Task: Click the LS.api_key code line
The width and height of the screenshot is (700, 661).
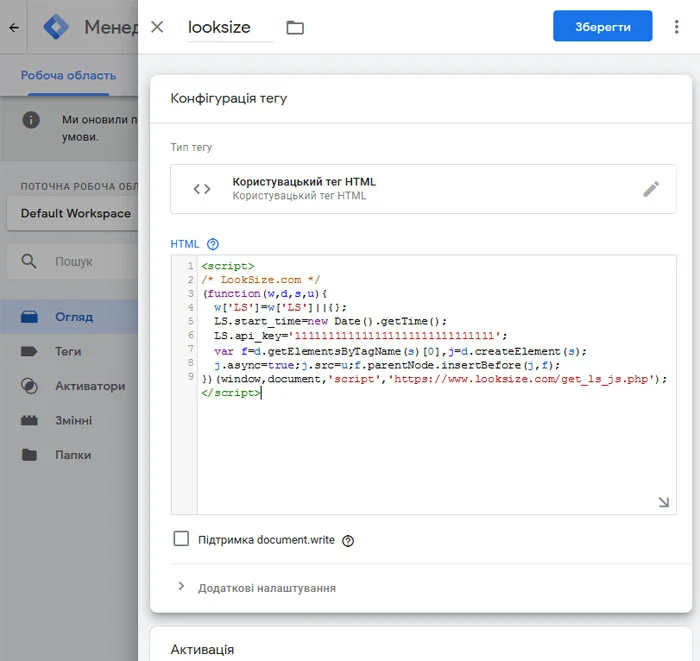Action: click(360, 336)
